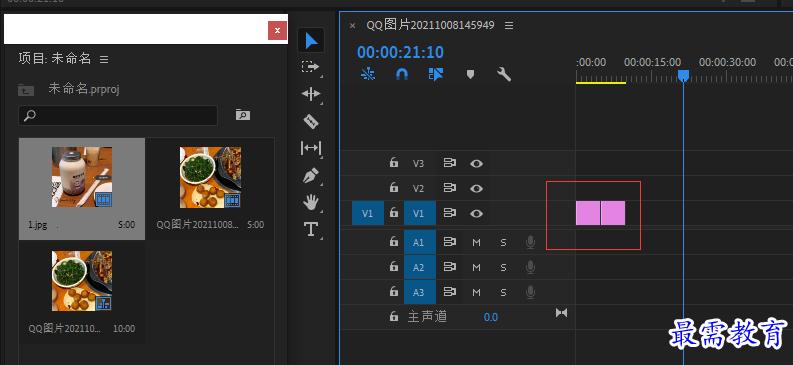Select the Razor tool

tap(311, 121)
